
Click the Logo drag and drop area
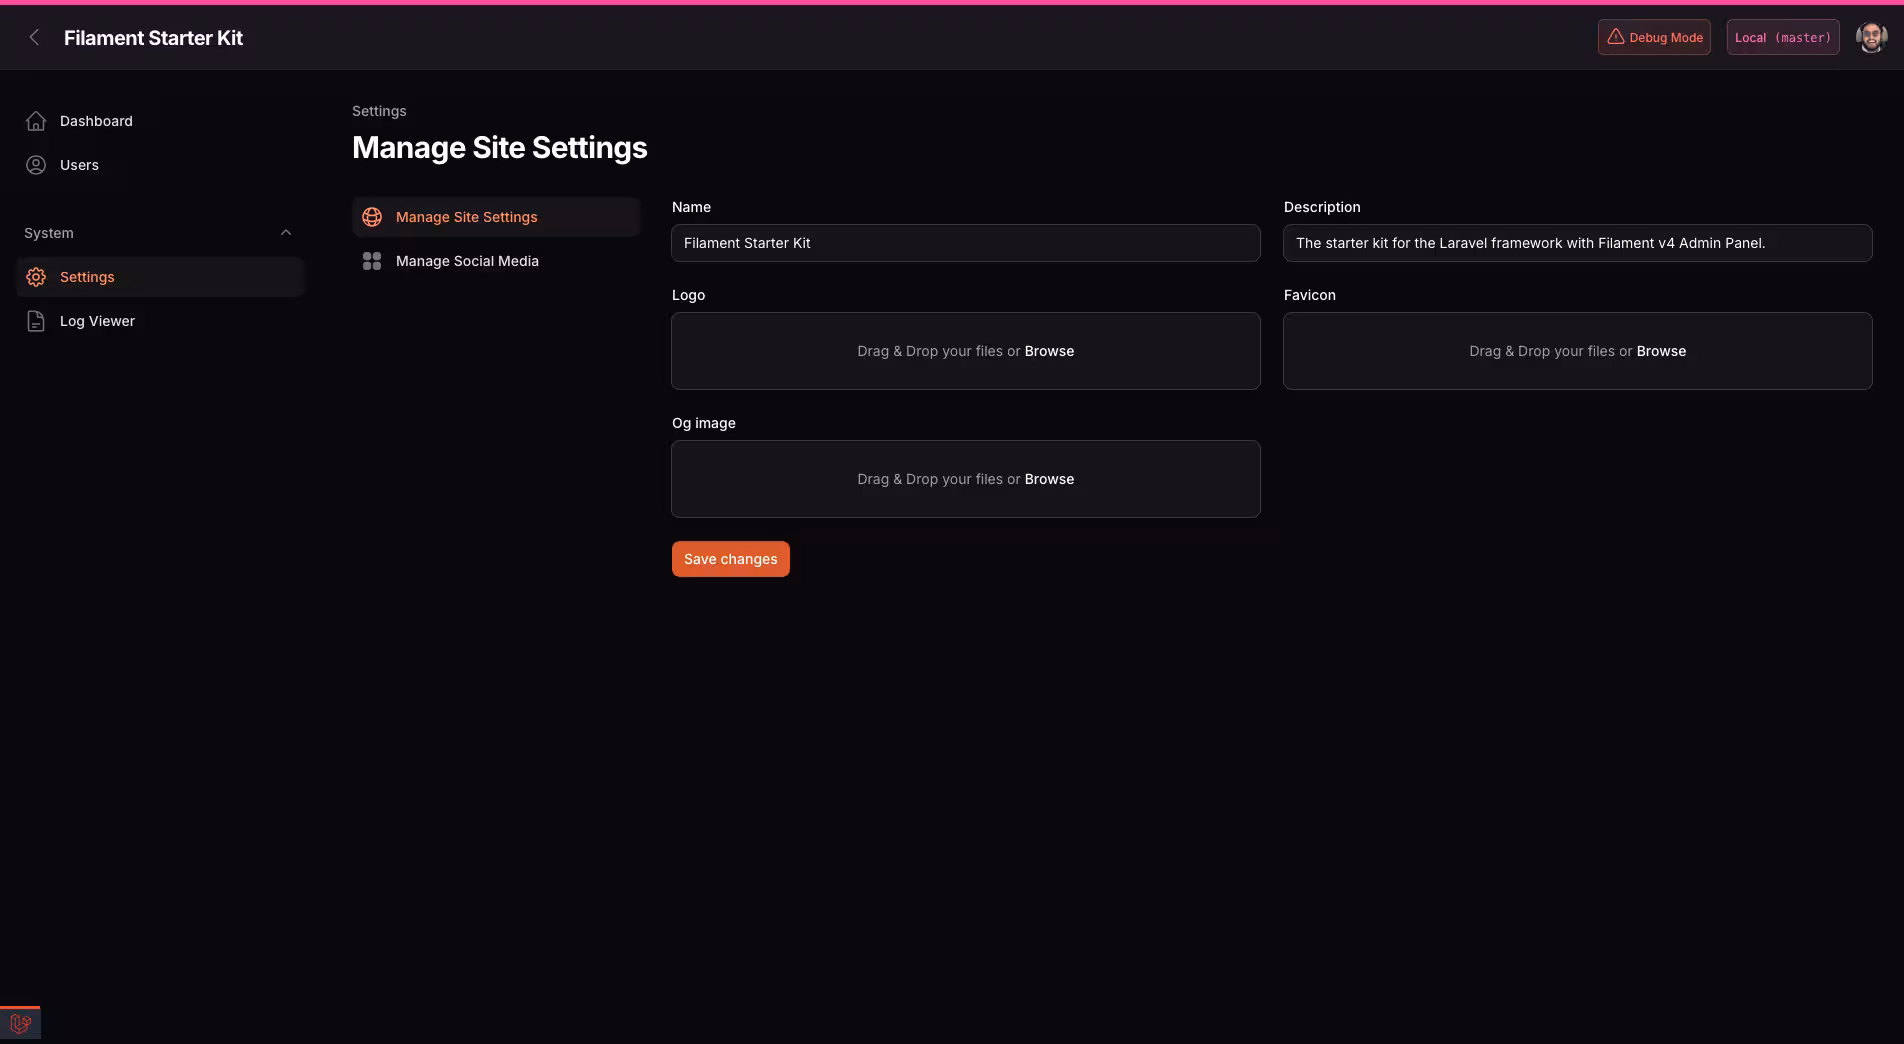(x=966, y=351)
